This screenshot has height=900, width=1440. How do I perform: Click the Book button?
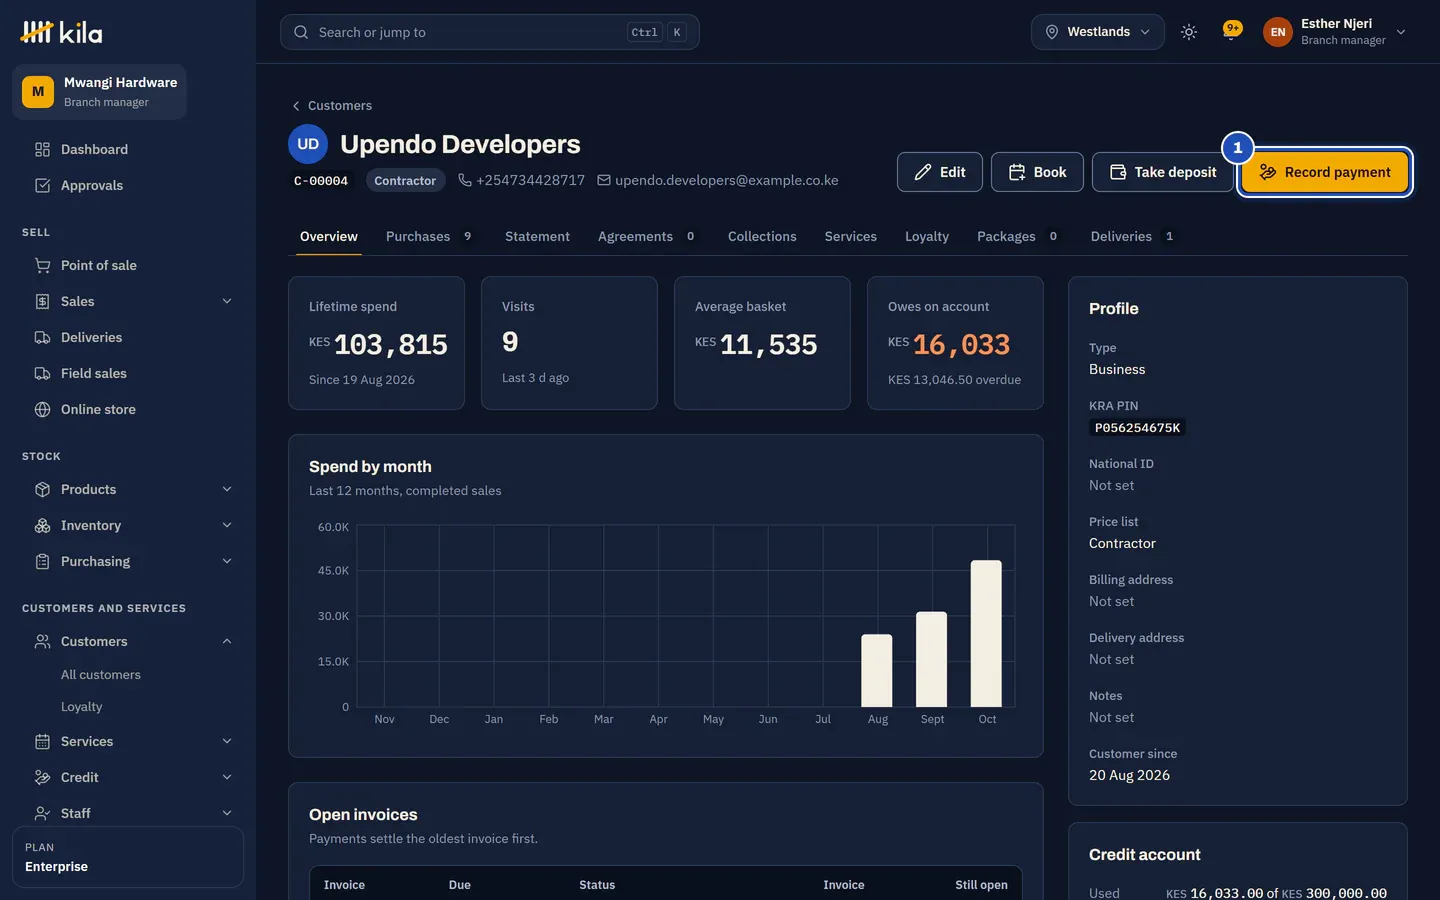coord(1037,172)
